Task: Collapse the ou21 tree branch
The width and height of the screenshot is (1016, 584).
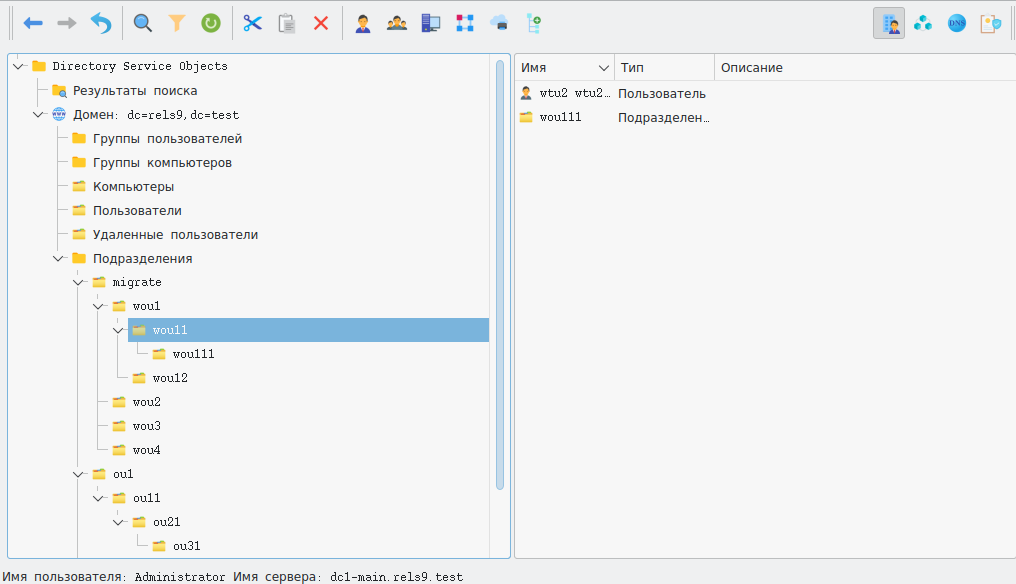Action: 118,522
